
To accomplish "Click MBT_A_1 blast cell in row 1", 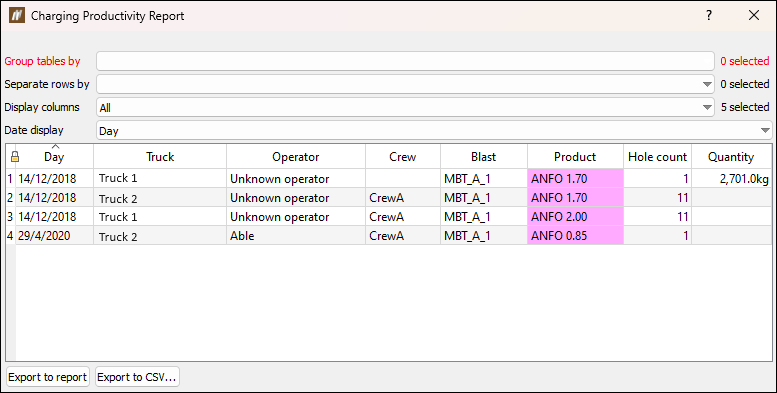I will coord(484,178).
